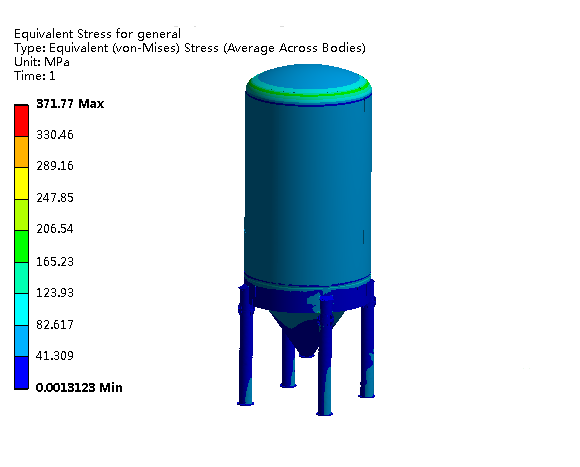Click the 'Time: 1' text line
This screenshot has width=580, height=467.
pyautogui.click(x=34, y=76)
